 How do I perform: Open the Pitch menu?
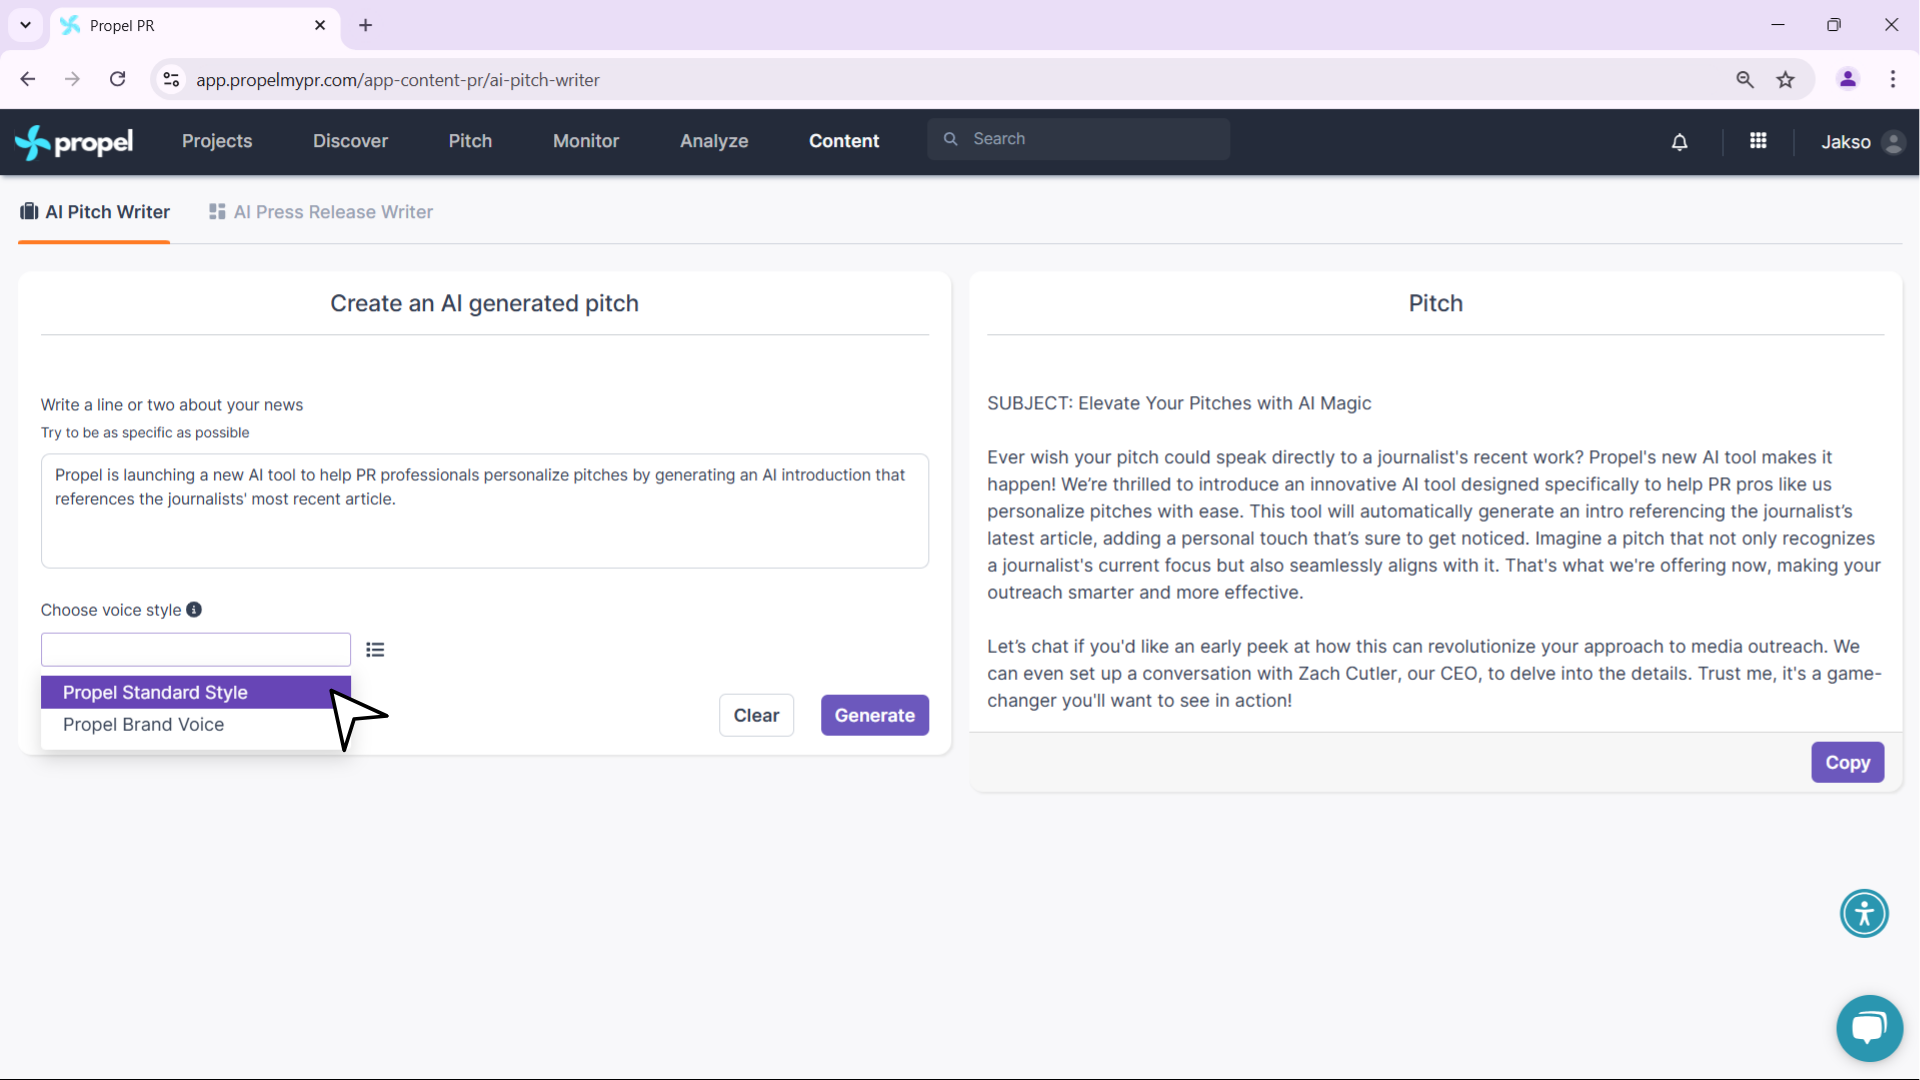tap(470, 141)
